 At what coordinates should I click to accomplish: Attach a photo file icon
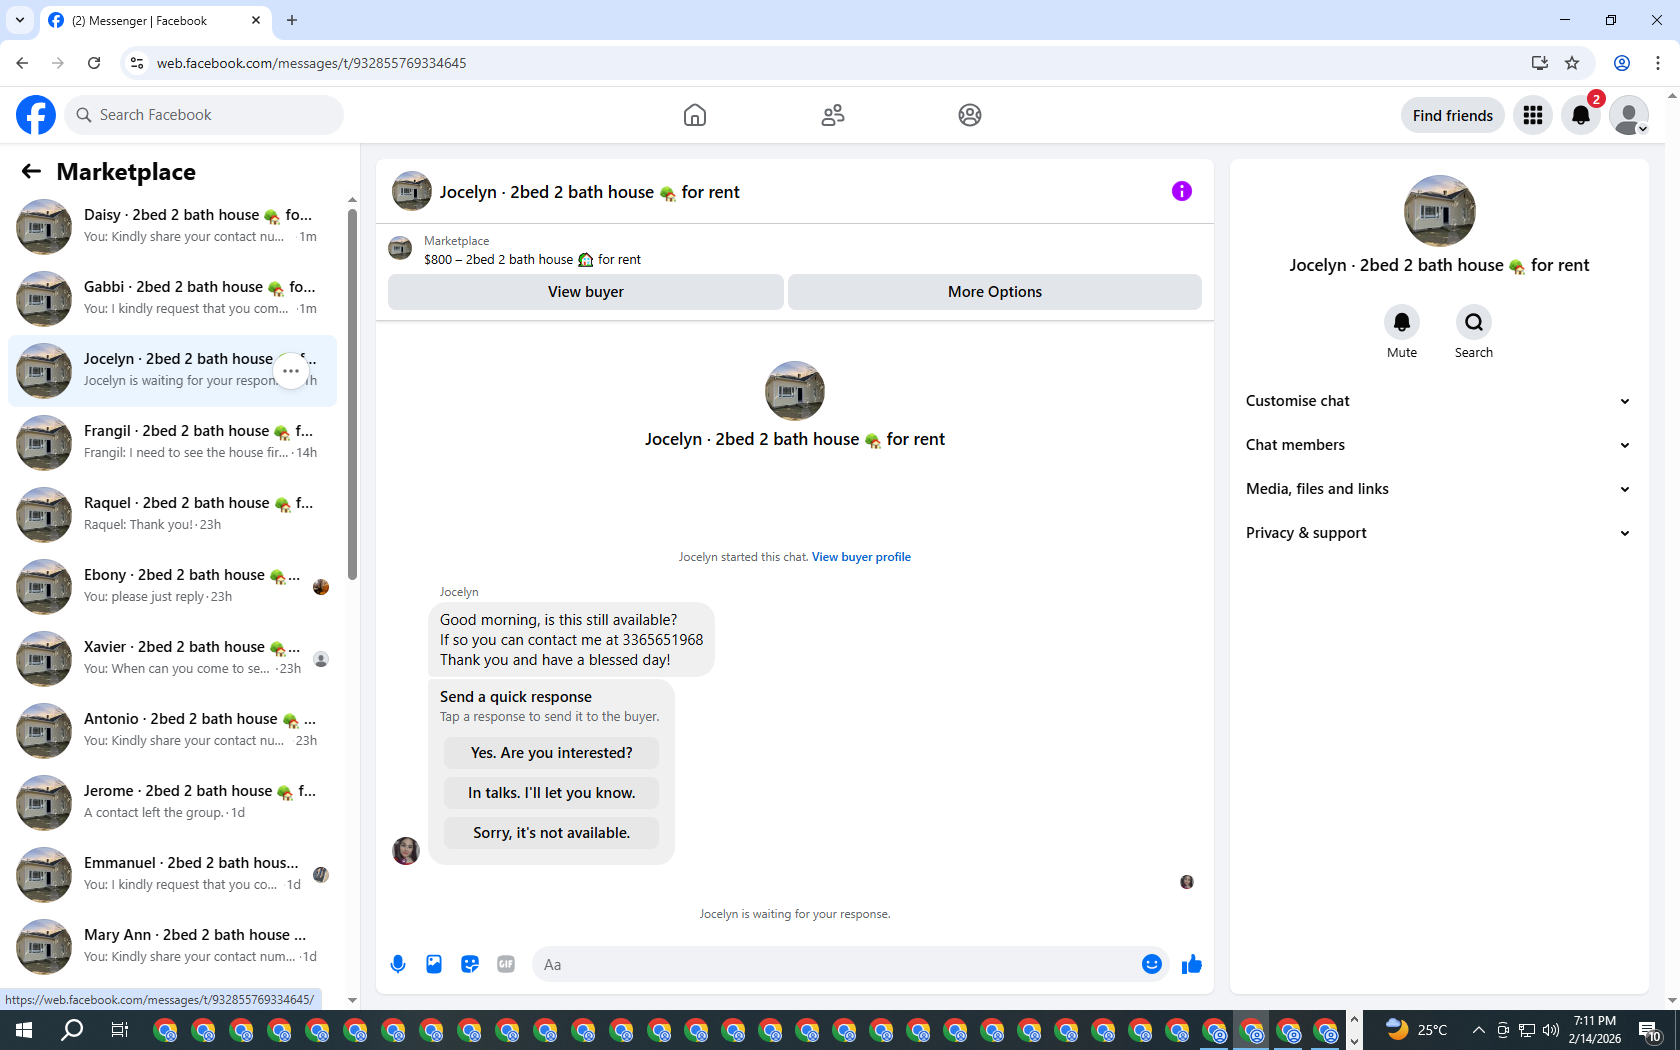[434, 964]
